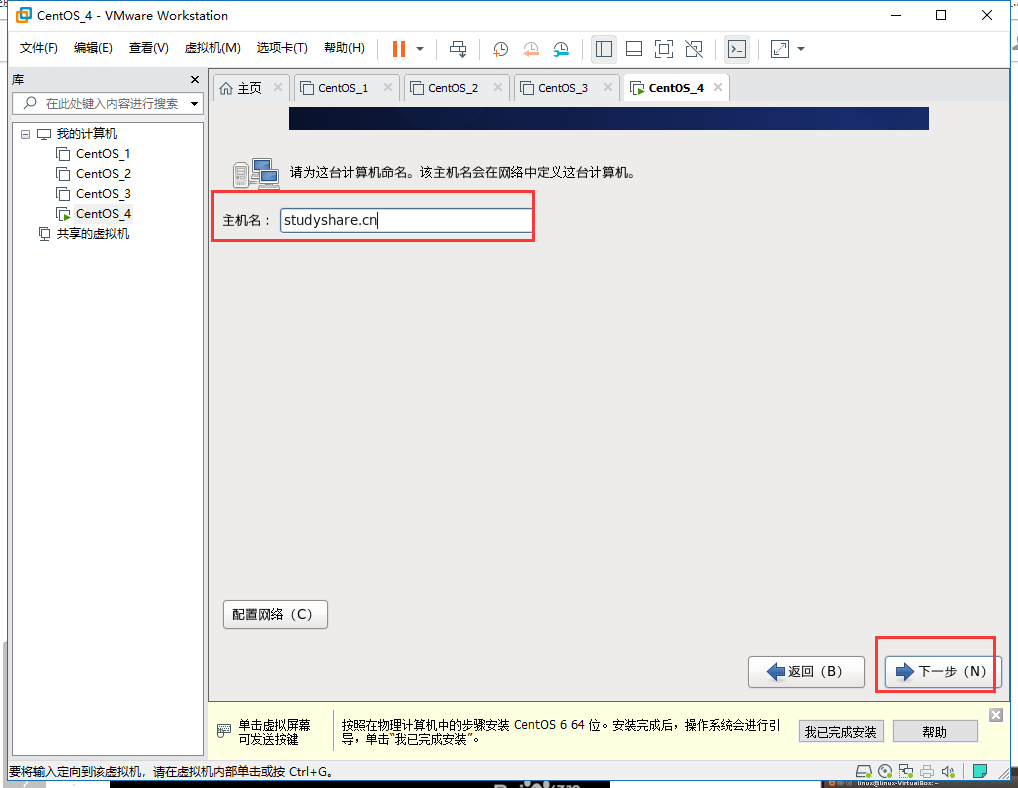
Task: Select CentOS_2 in the library tree
Action: click(103, 174)
